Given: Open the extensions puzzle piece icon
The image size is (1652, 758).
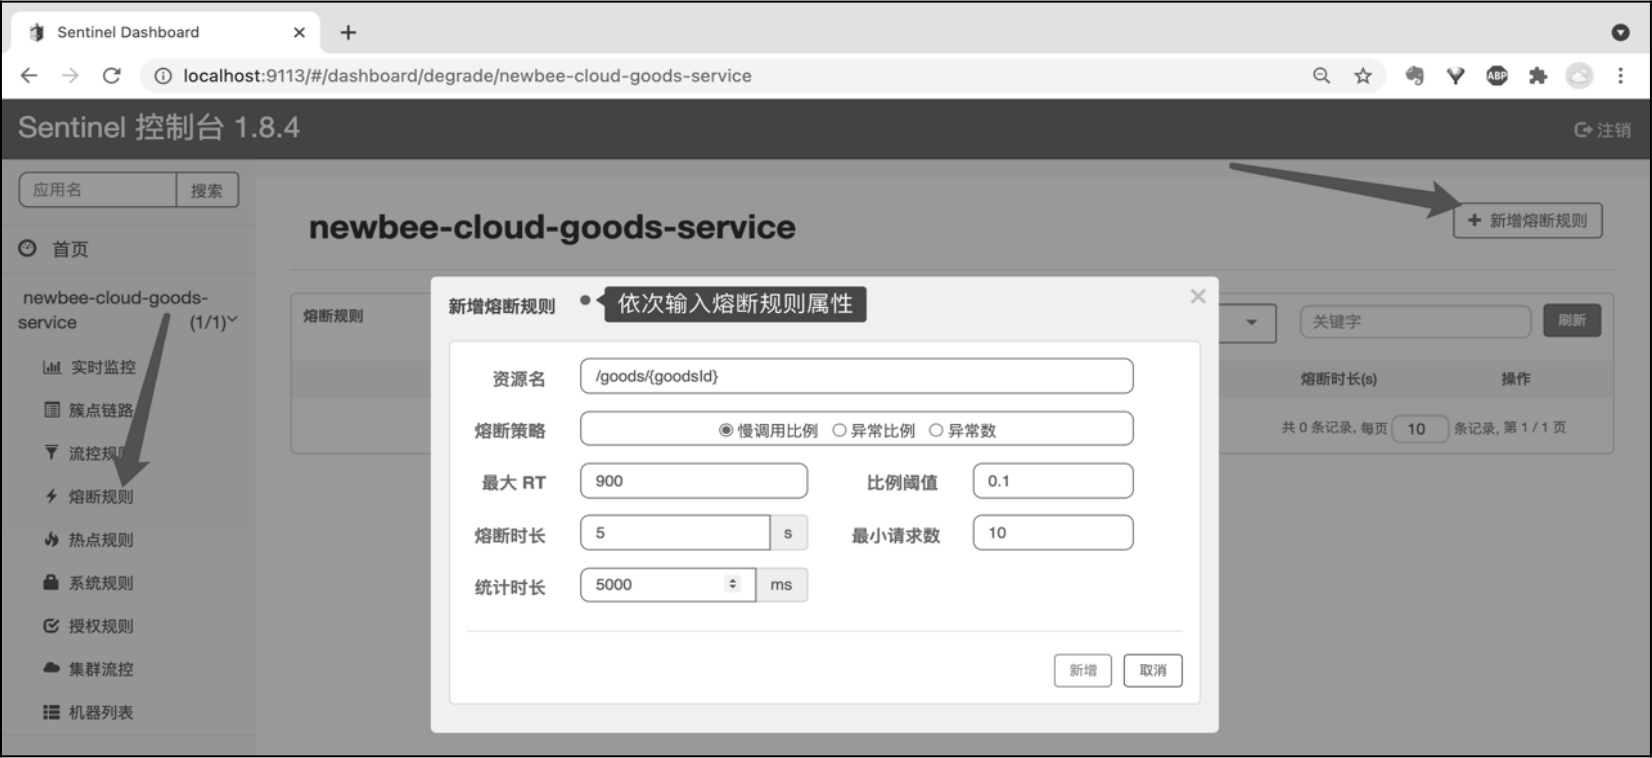Looking at the screenshot, I should coord(1538,75).
